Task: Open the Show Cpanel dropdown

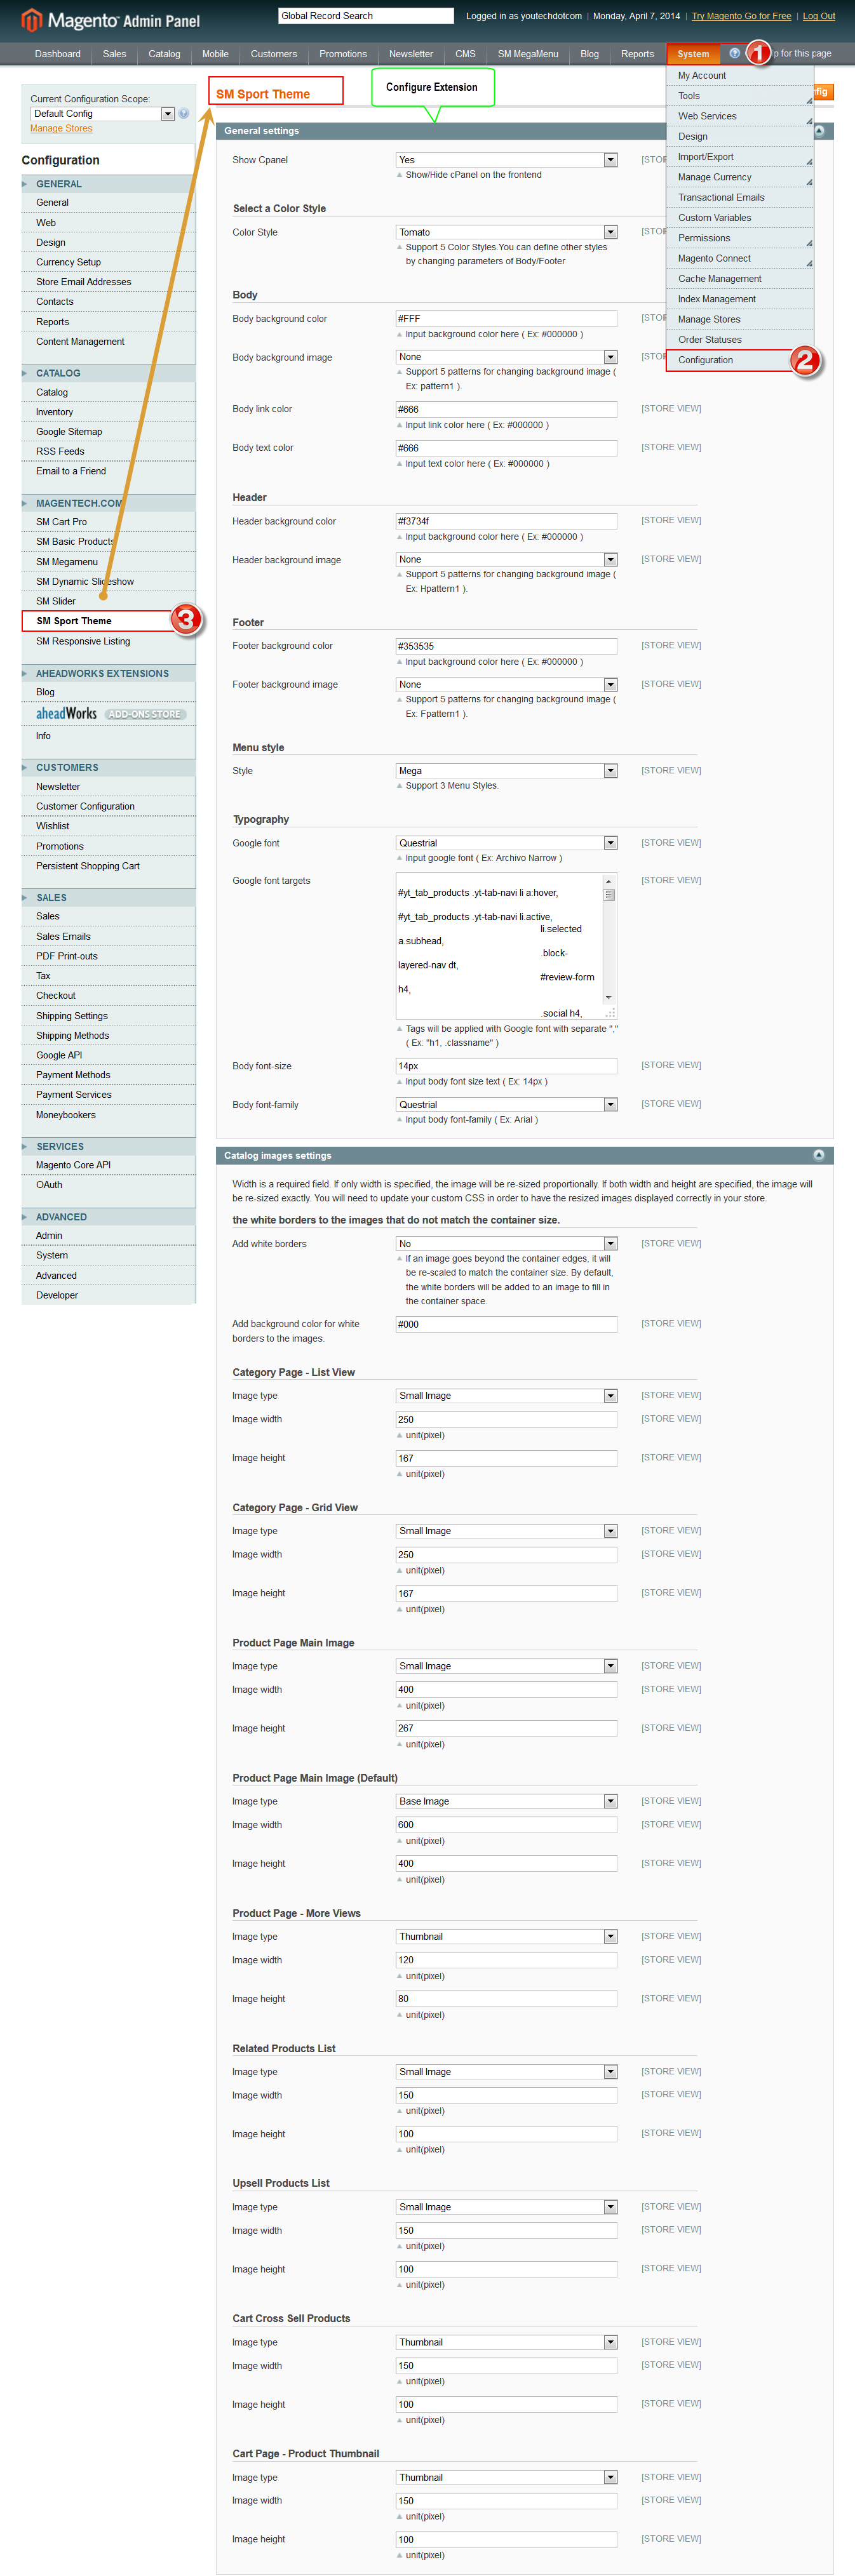Action: pos(506,160)
